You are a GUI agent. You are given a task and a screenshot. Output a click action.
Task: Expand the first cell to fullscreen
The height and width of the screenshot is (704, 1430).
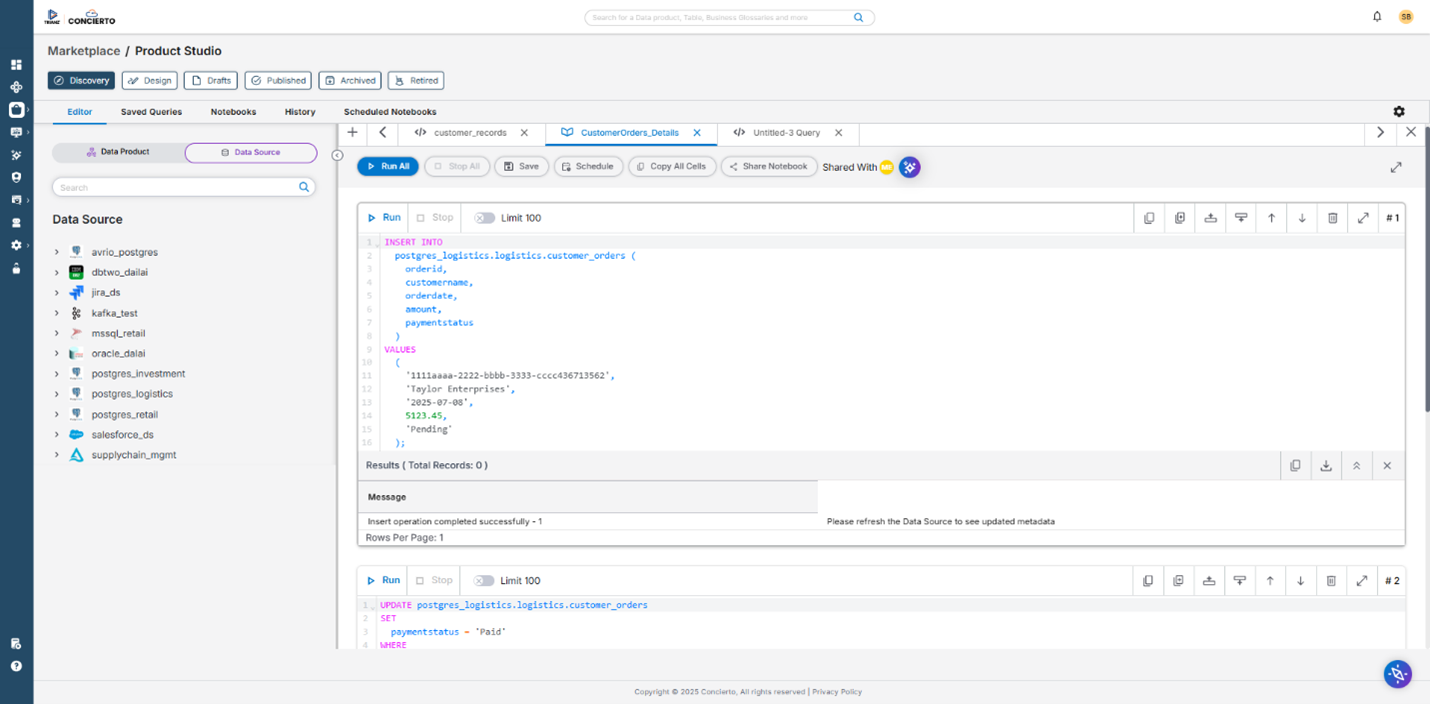[1363, 217]
